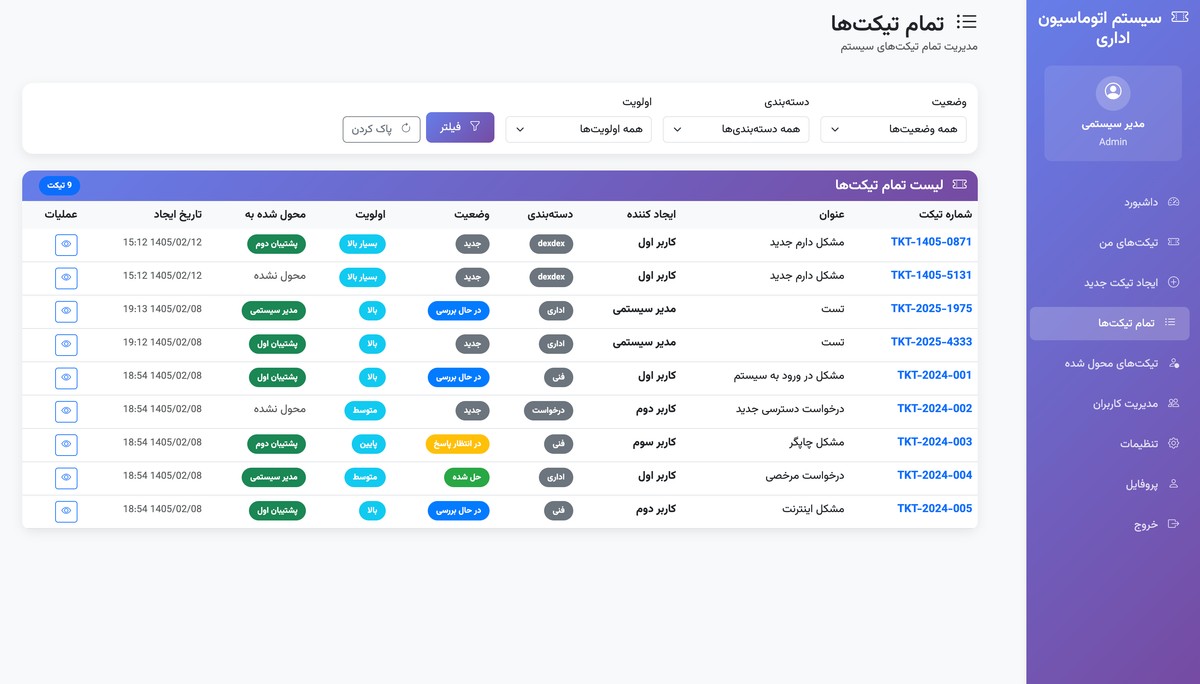Open ticket TKT-2024-004 link
The image size is (1200, 684).
click(x=935, y=475)
